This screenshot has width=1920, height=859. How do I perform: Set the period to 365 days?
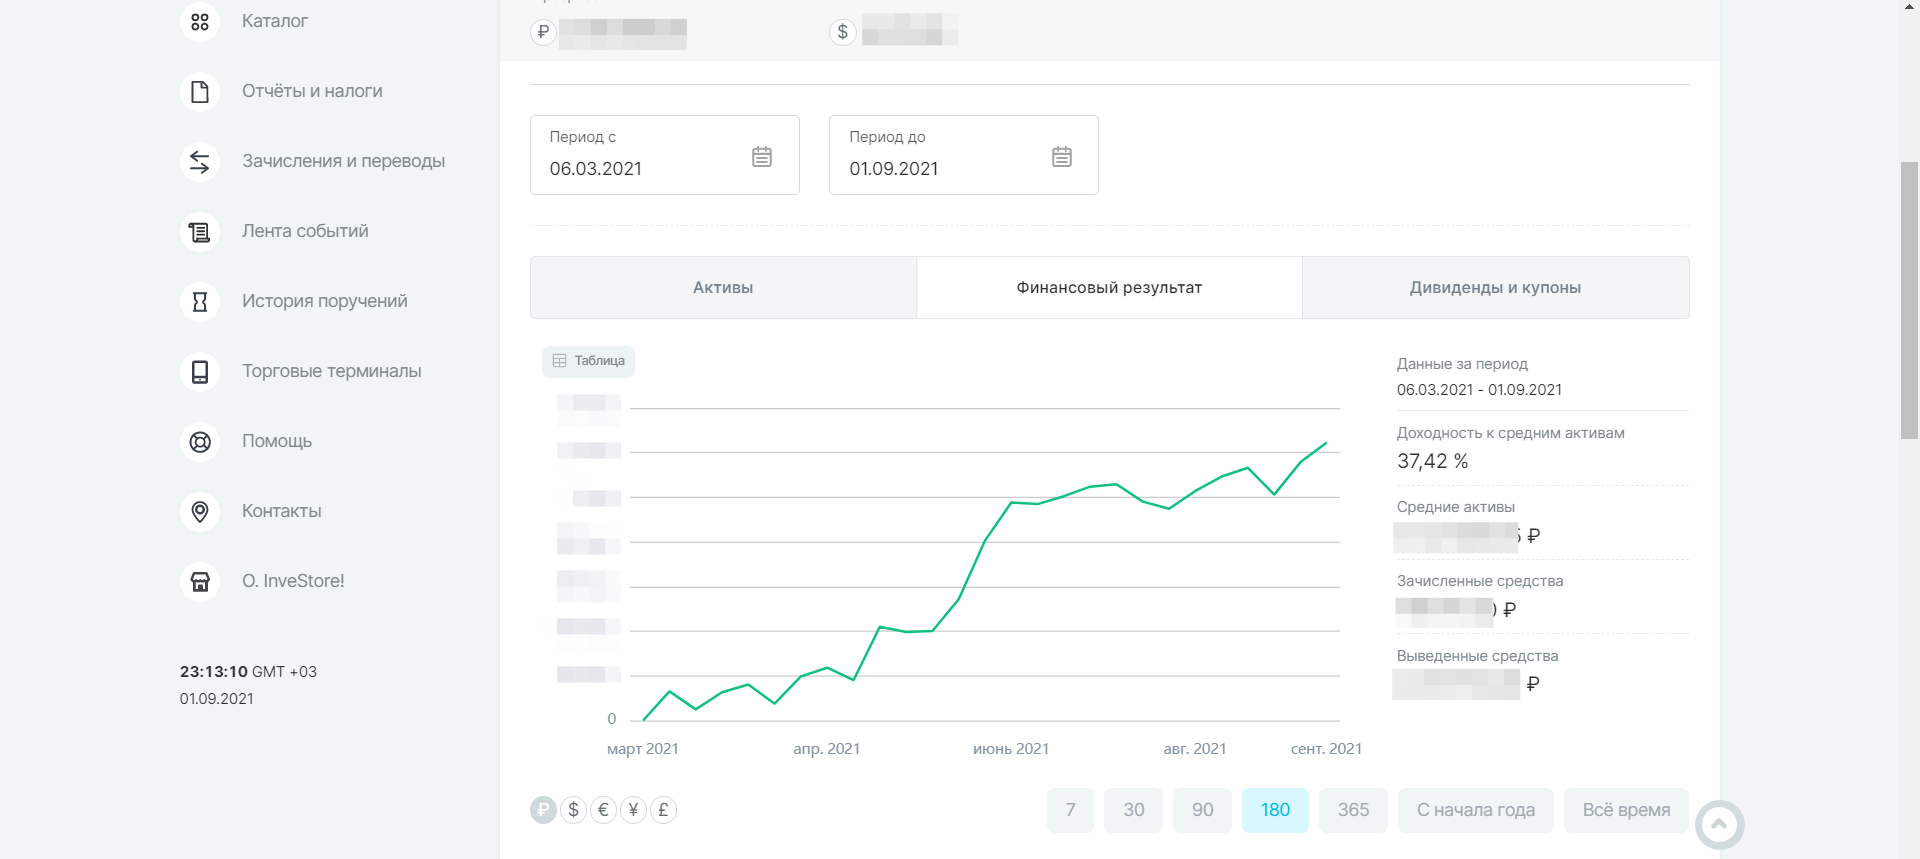click(x=1353, y=810)
